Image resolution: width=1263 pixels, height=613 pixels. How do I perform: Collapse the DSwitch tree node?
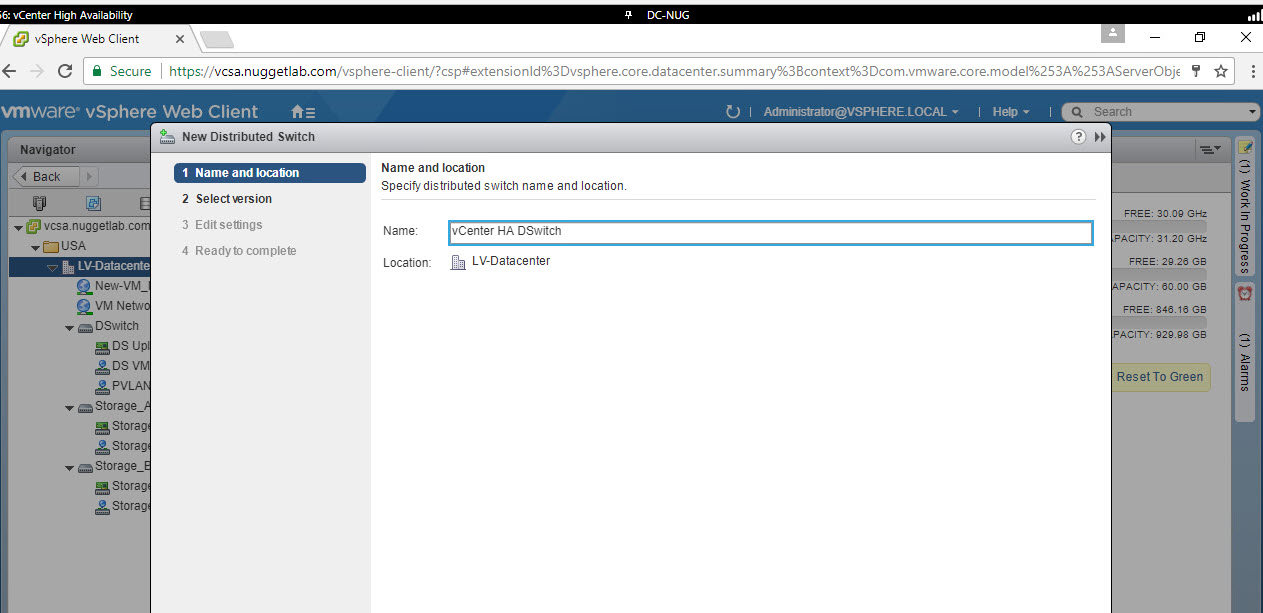tap(70, 327)
